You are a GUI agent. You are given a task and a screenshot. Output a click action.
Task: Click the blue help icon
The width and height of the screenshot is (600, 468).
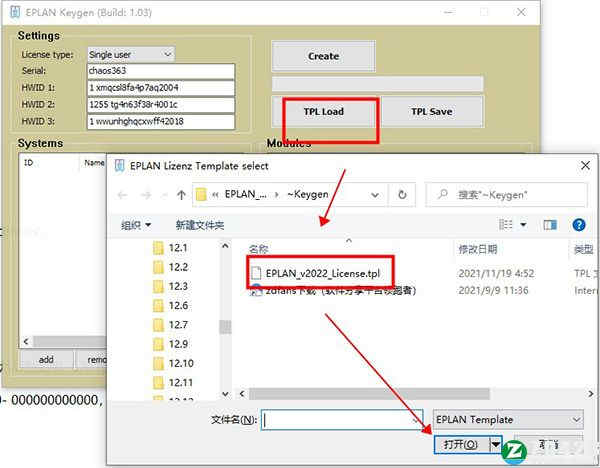click(x=579, y=225)
